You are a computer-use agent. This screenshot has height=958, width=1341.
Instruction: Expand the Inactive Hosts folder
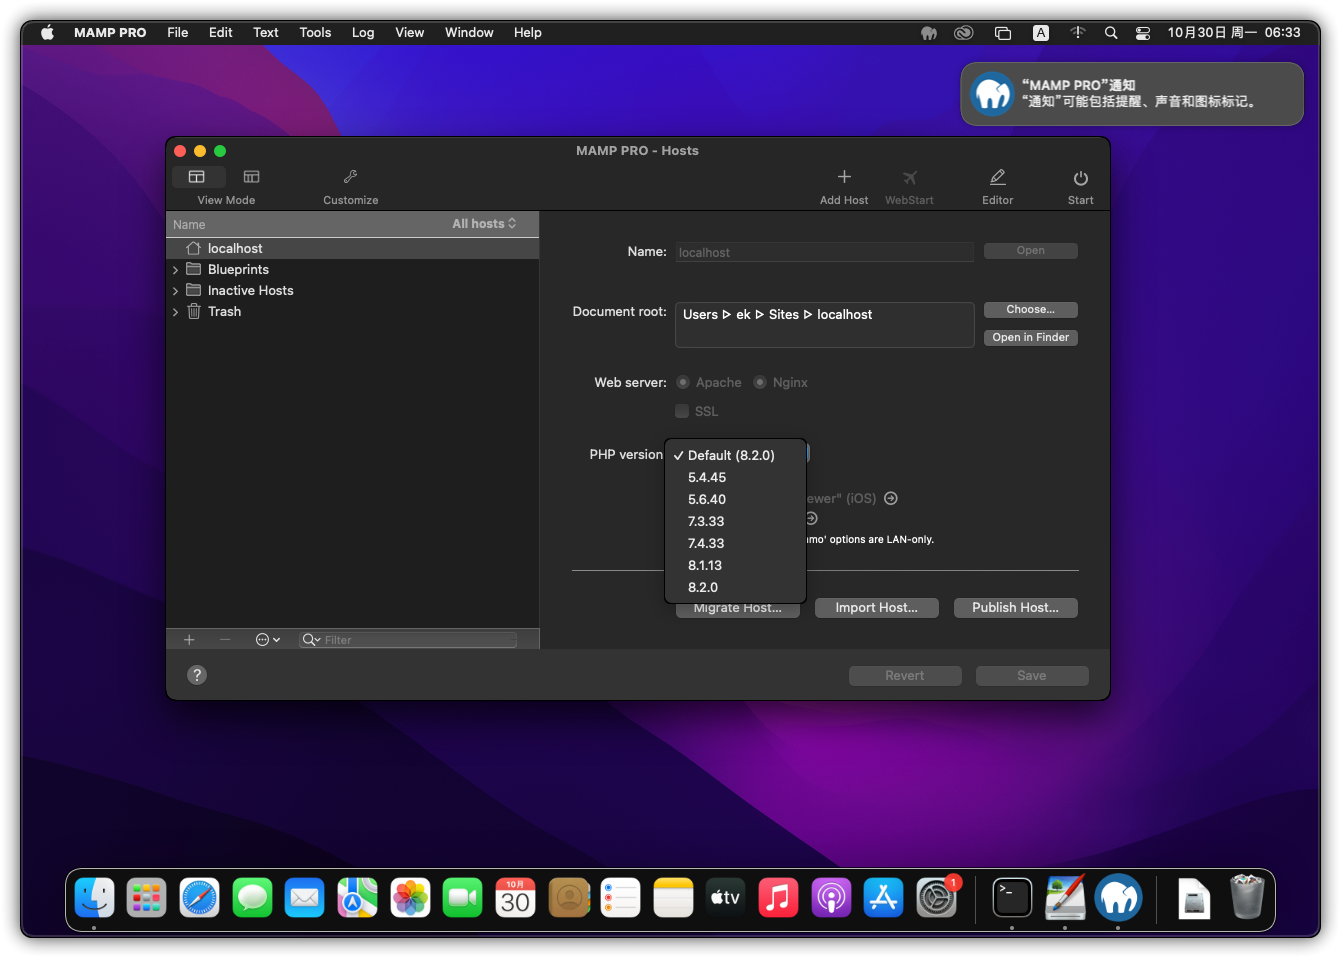[x=175, y=291]
